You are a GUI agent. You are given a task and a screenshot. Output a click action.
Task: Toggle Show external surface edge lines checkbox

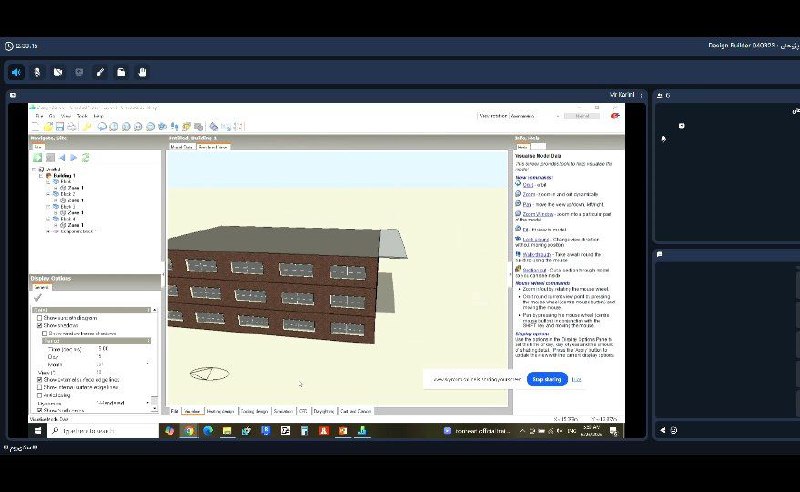(x=39, y=380)
